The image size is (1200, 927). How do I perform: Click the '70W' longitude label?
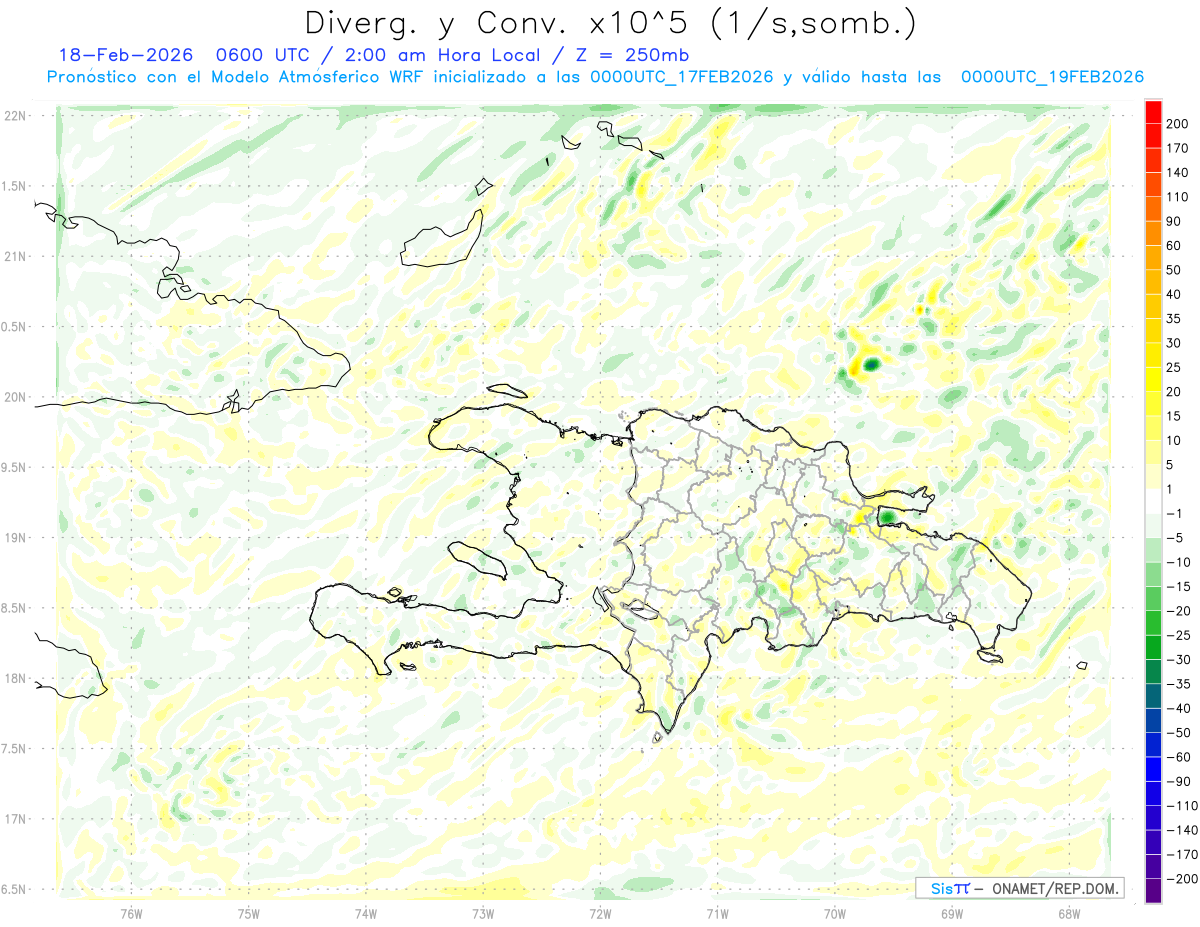tap(835, 912)
